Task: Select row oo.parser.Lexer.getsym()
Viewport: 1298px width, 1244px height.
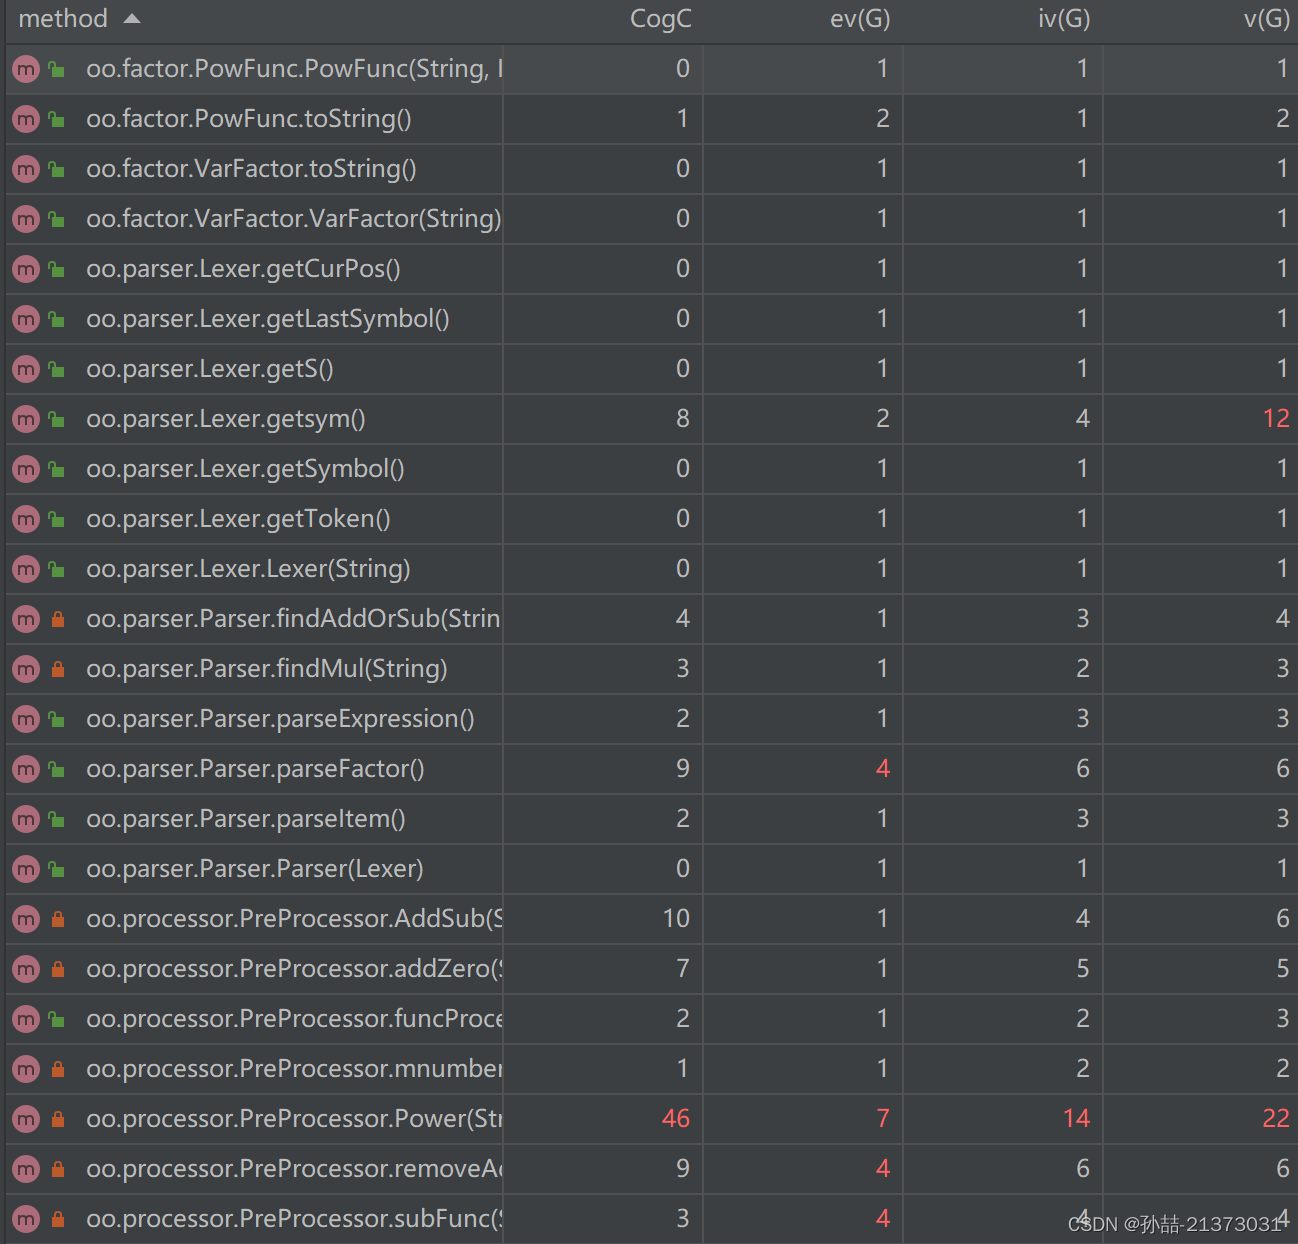Action: [651, 419]
